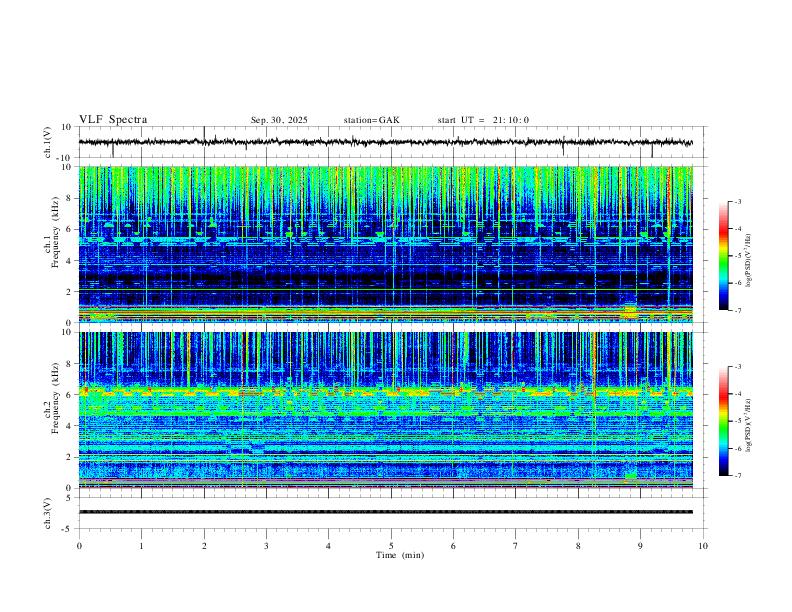The width and height of the screenshot is (792, 612).
Task: Click the "5" tick on ch.3(V) axis
Action: 70,498
